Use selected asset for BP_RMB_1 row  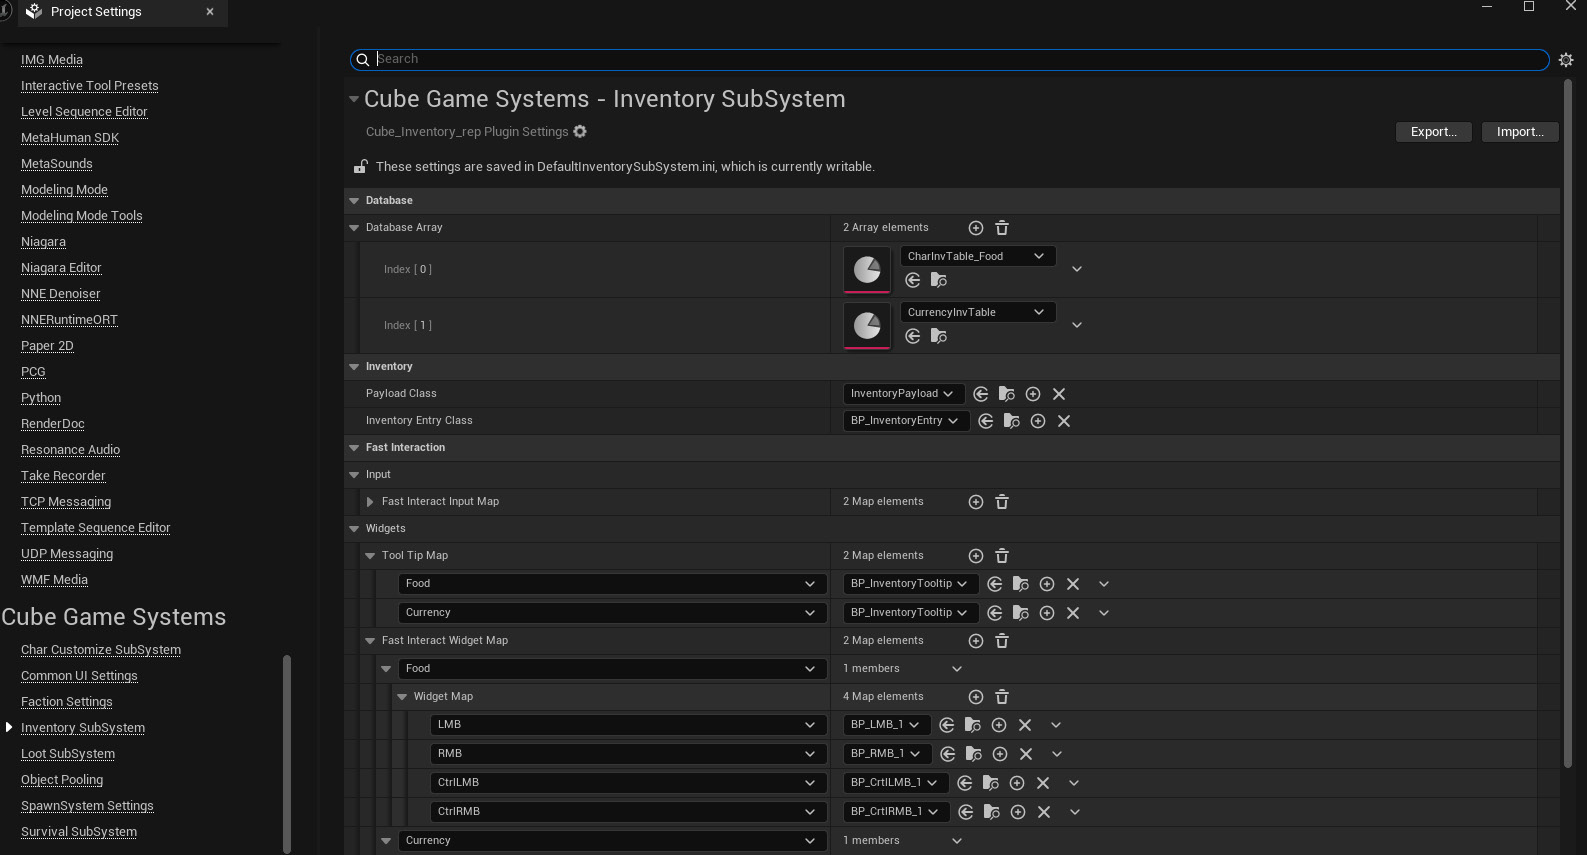(x=948, y=754)
